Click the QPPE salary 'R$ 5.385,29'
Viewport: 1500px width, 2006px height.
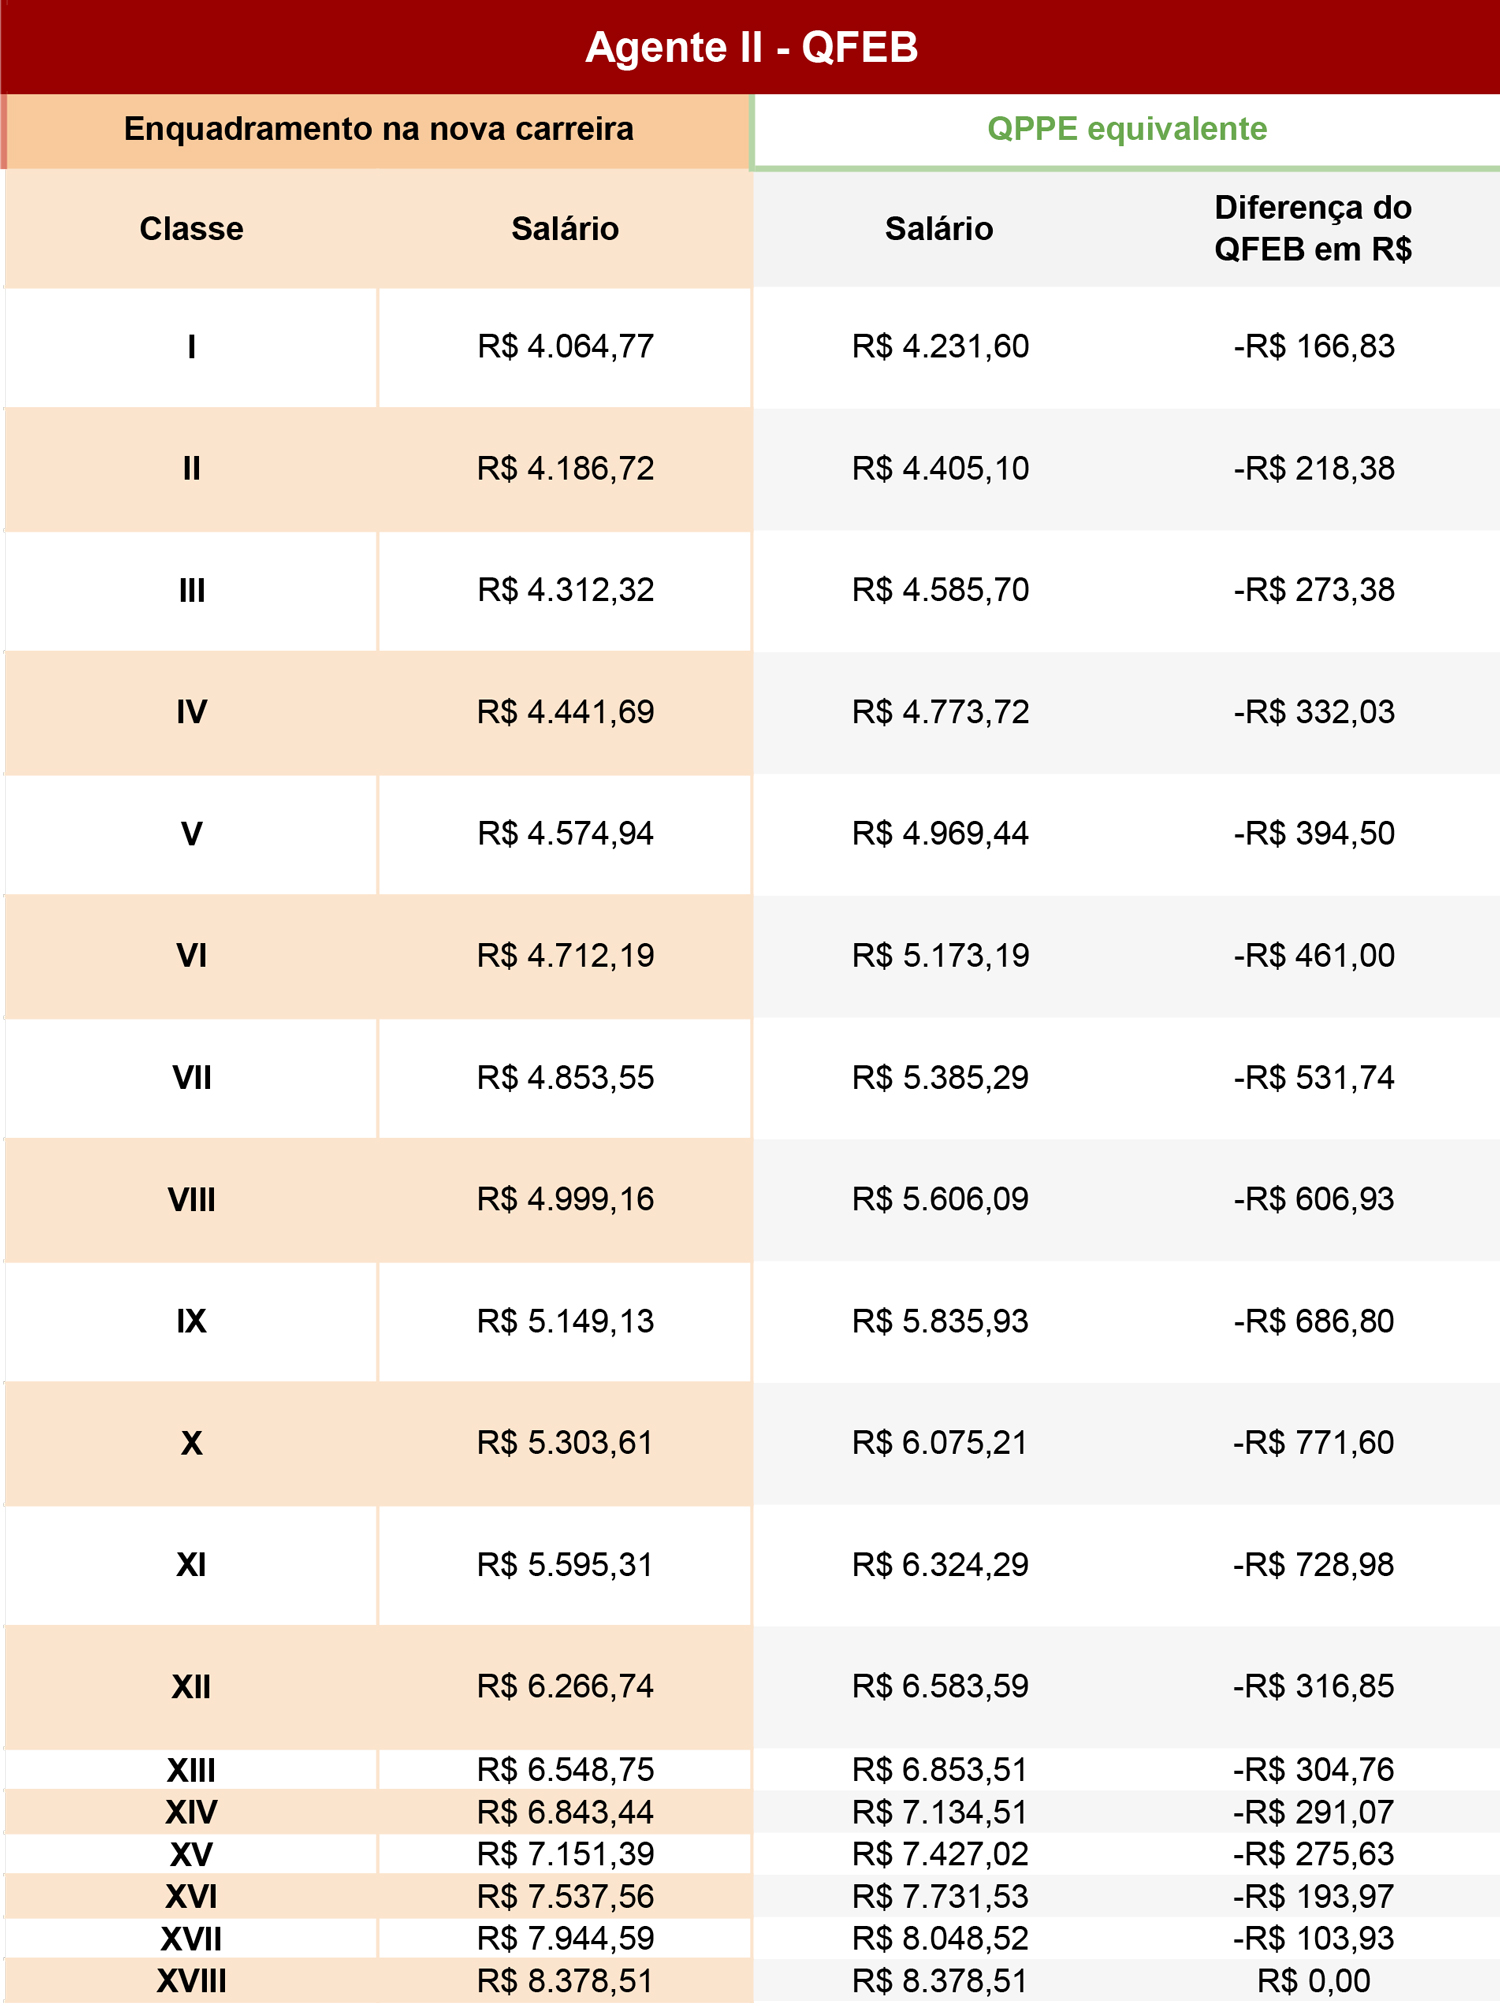(x=940, y=1078)
